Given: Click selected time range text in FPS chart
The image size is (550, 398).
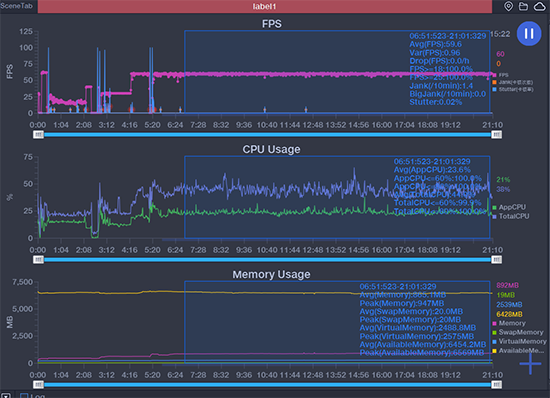Looking at the screenshot, I should click(448, 36).
